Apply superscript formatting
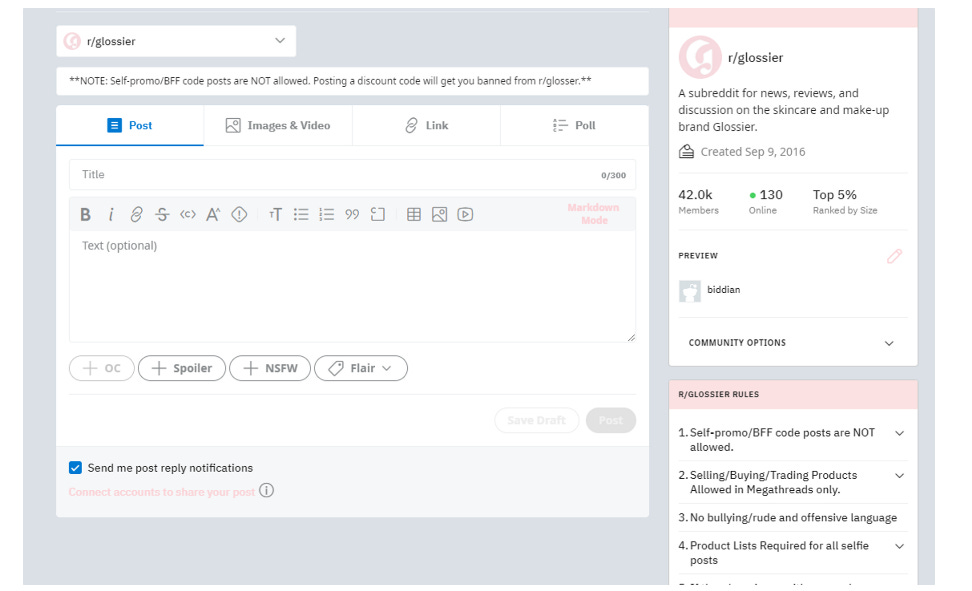This screenshot has width=972, height=591. (213, 215)
